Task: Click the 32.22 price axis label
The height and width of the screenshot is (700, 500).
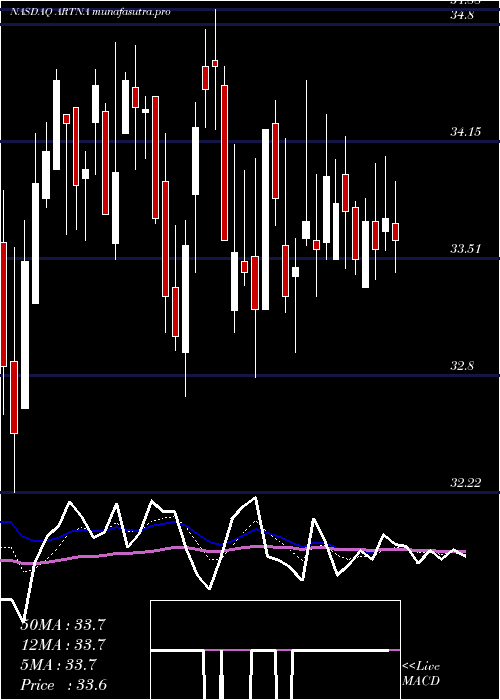Action: [x=466, y=483]
